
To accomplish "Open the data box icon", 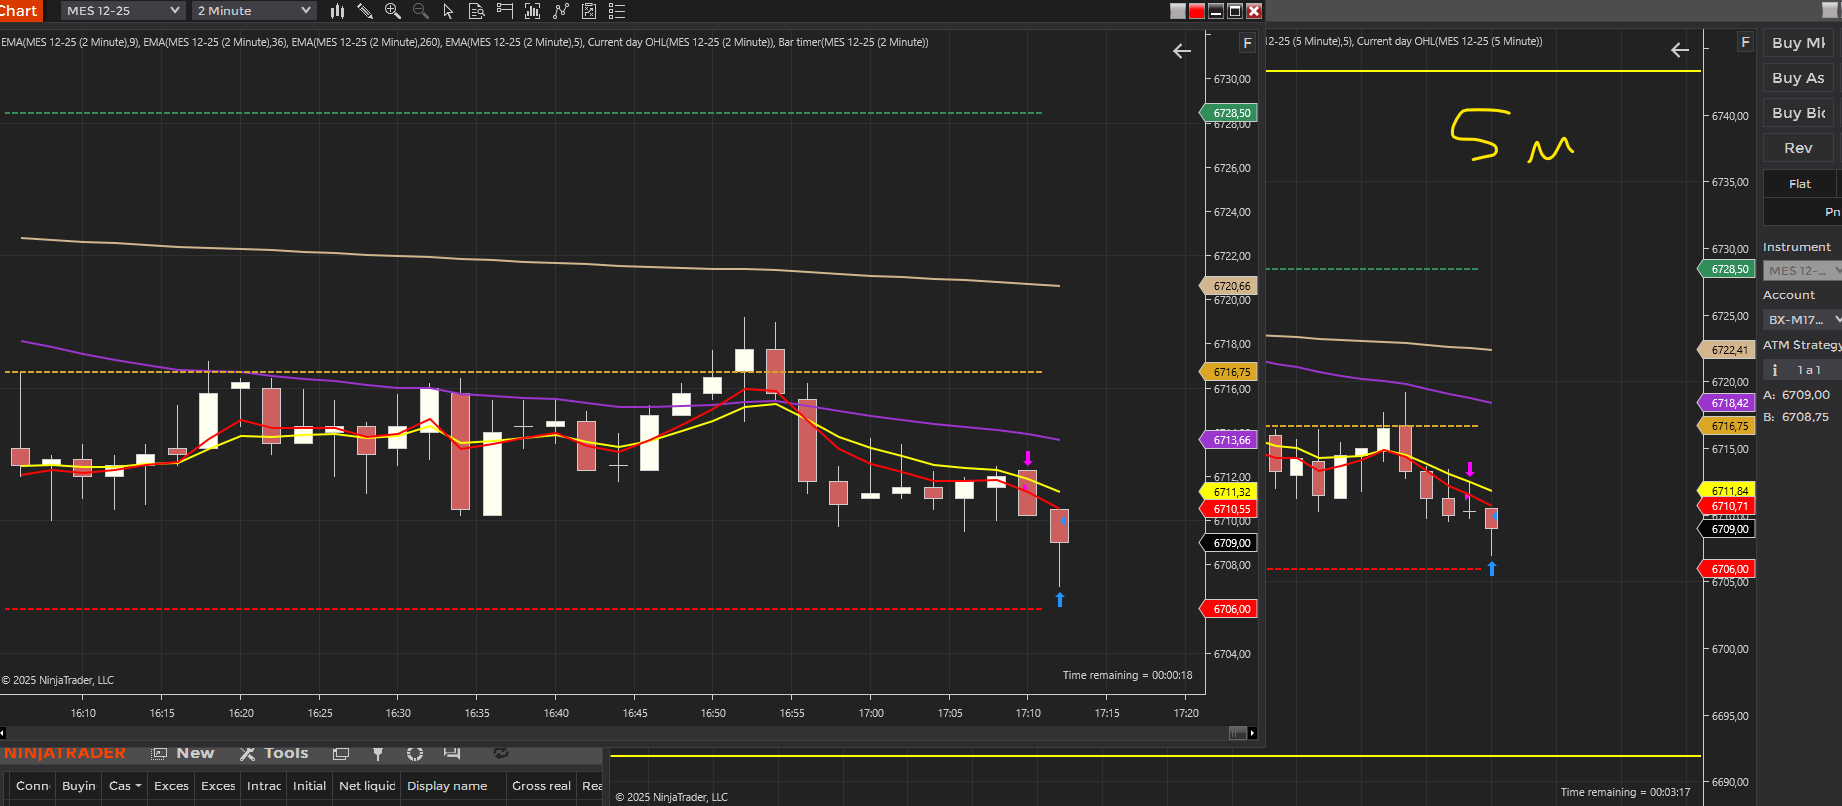I will pos(476,11).
